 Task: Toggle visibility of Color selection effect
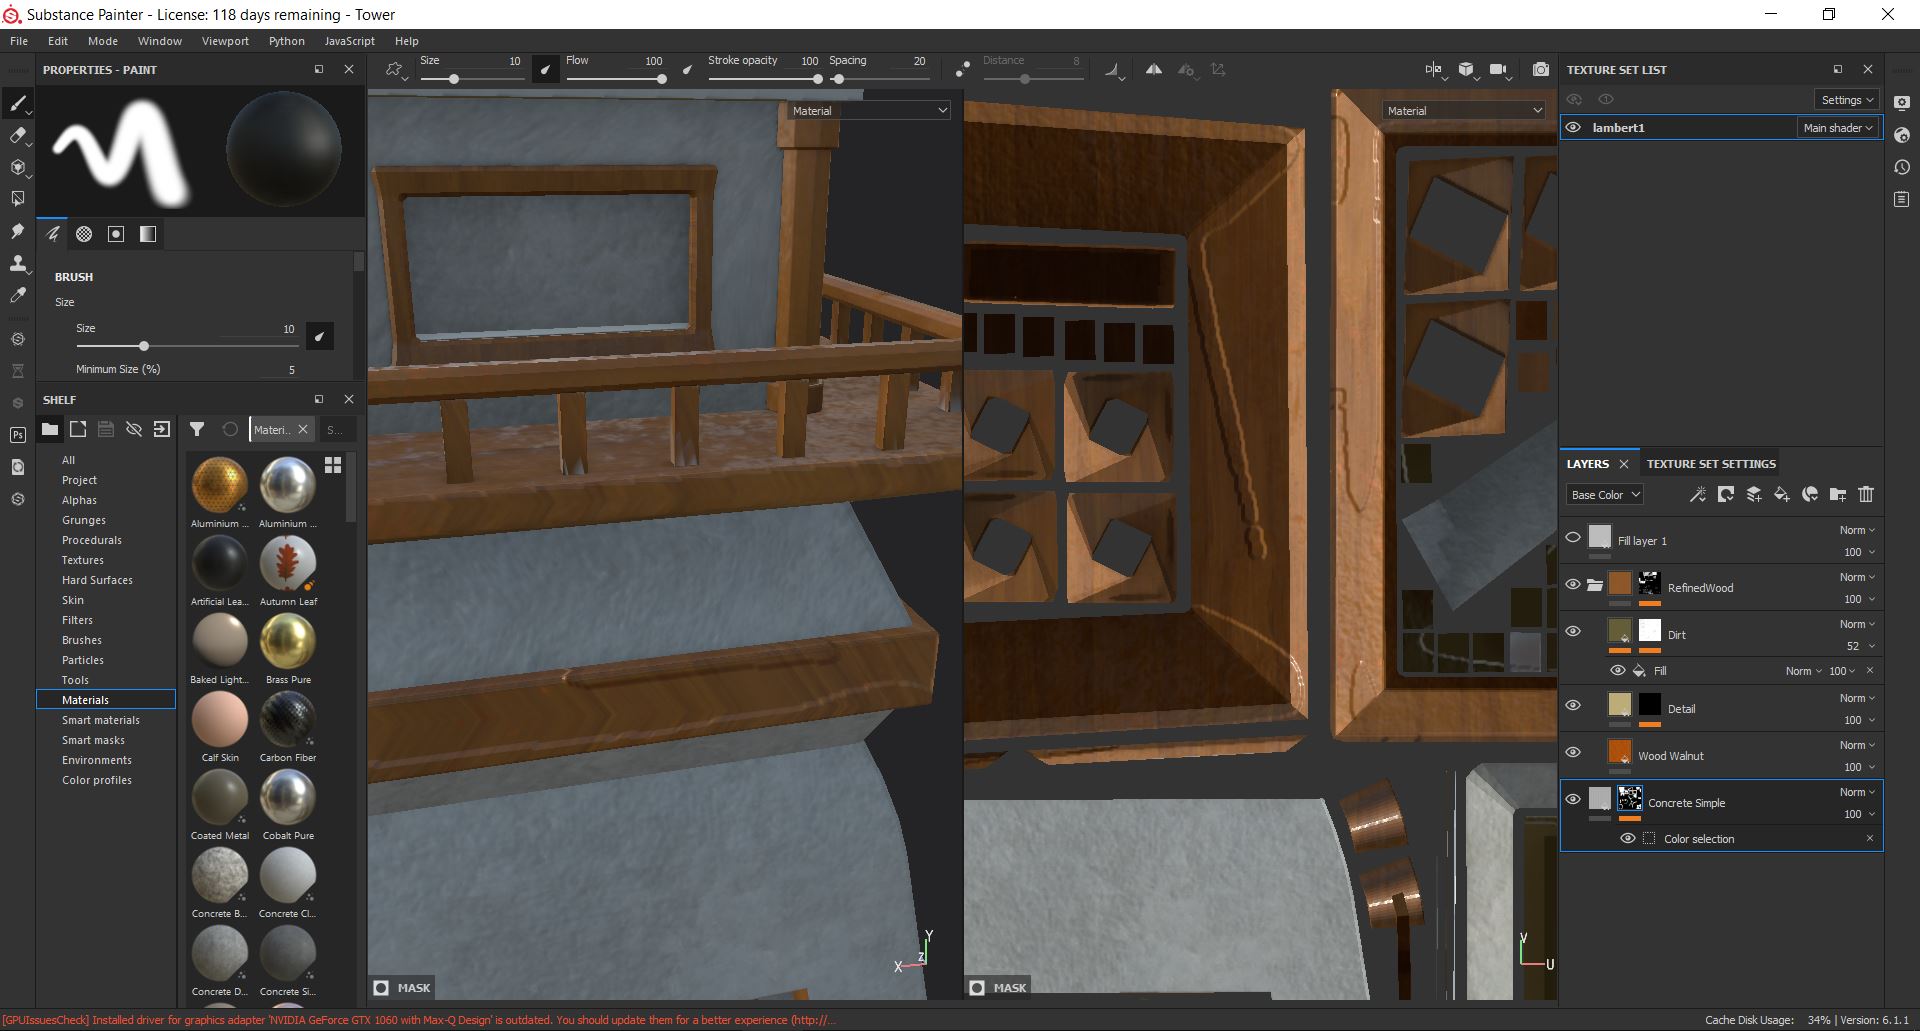point(1628,839)
